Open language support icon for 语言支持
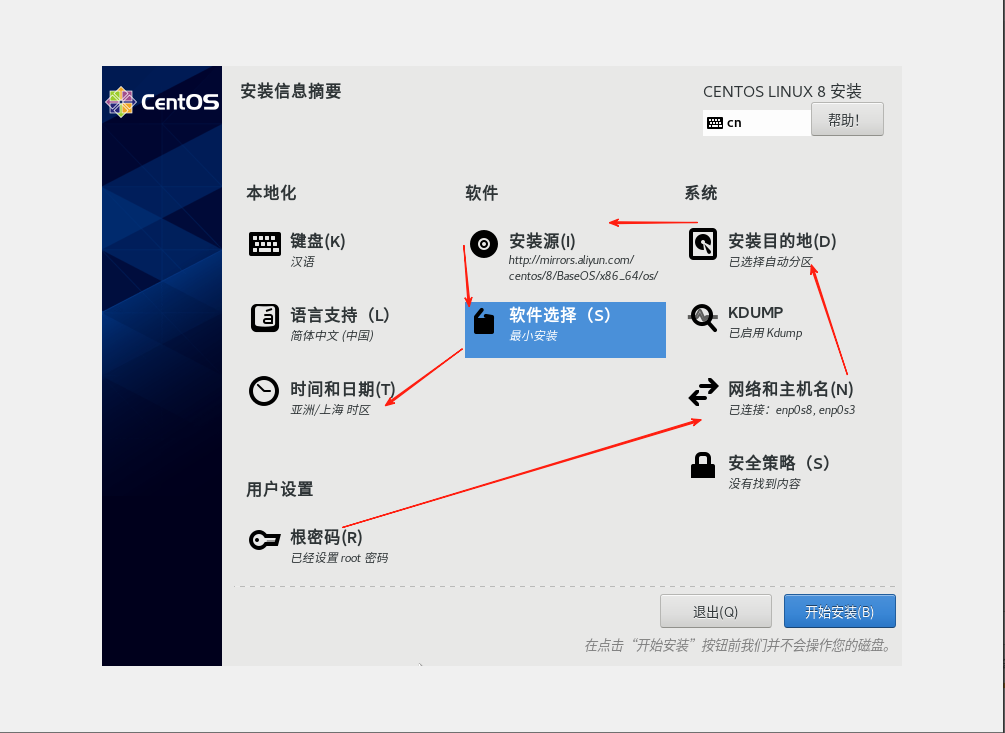Image resolution: width=1005 pixels, height=733 pixels. click(x=265, y=318)
